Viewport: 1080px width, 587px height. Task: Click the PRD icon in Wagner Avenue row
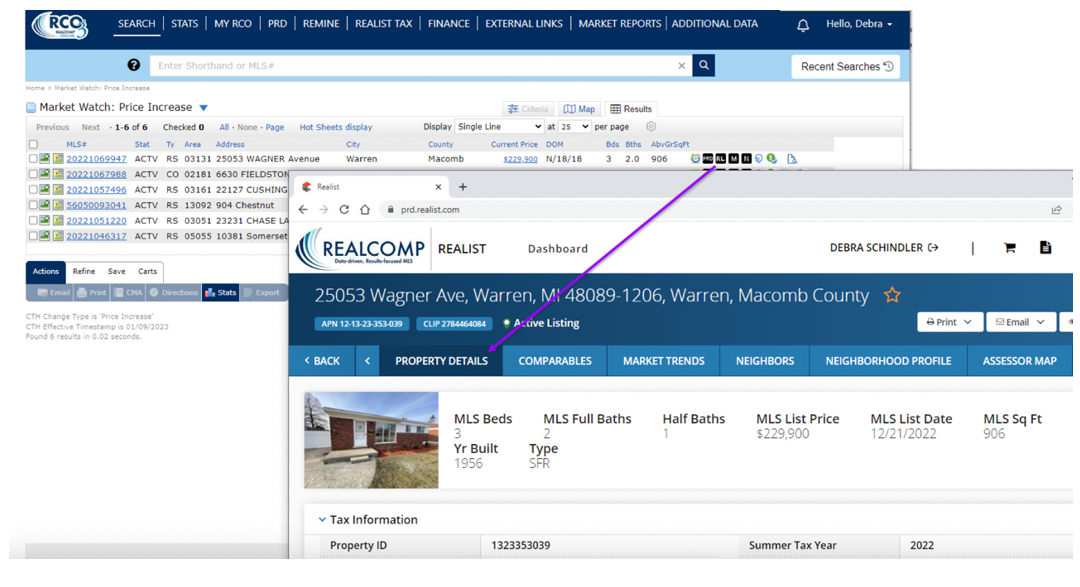pyautogui.click(x=707, y=159)
